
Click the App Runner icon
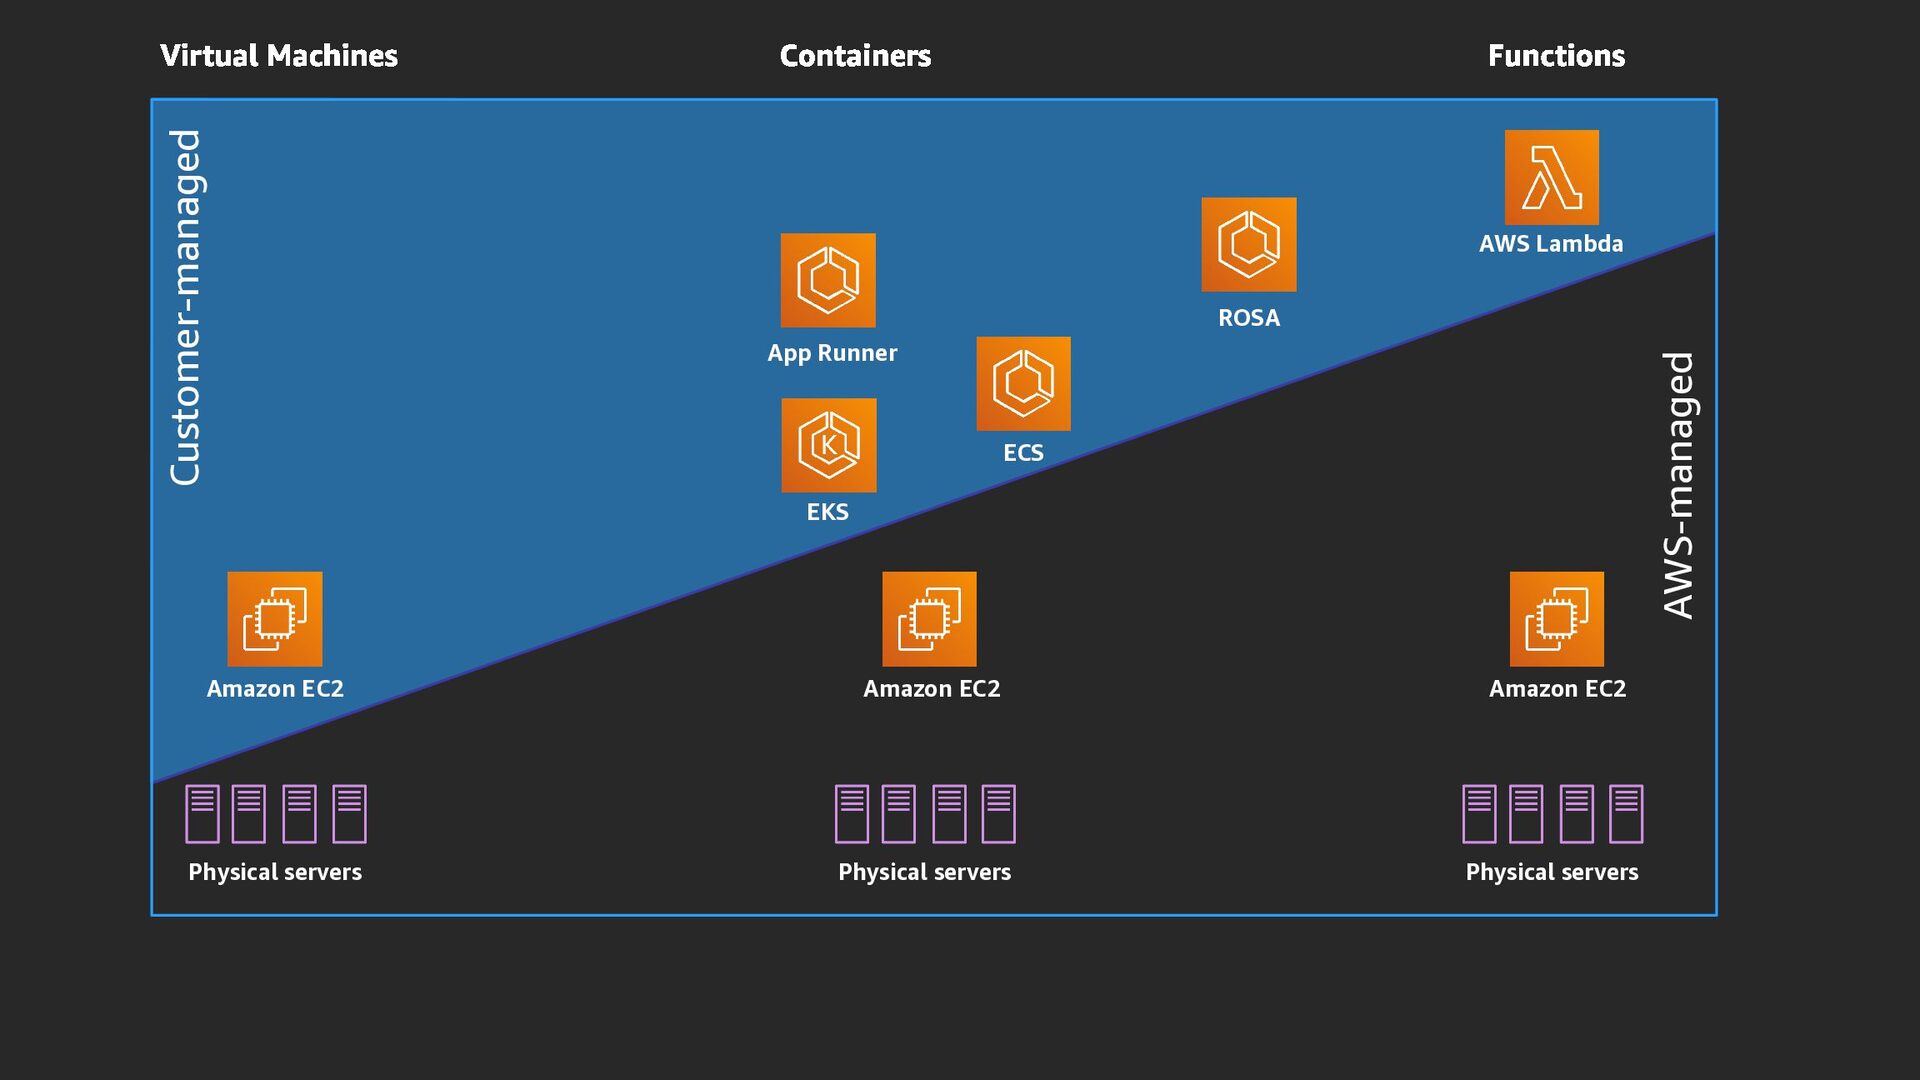pos(828,280)
